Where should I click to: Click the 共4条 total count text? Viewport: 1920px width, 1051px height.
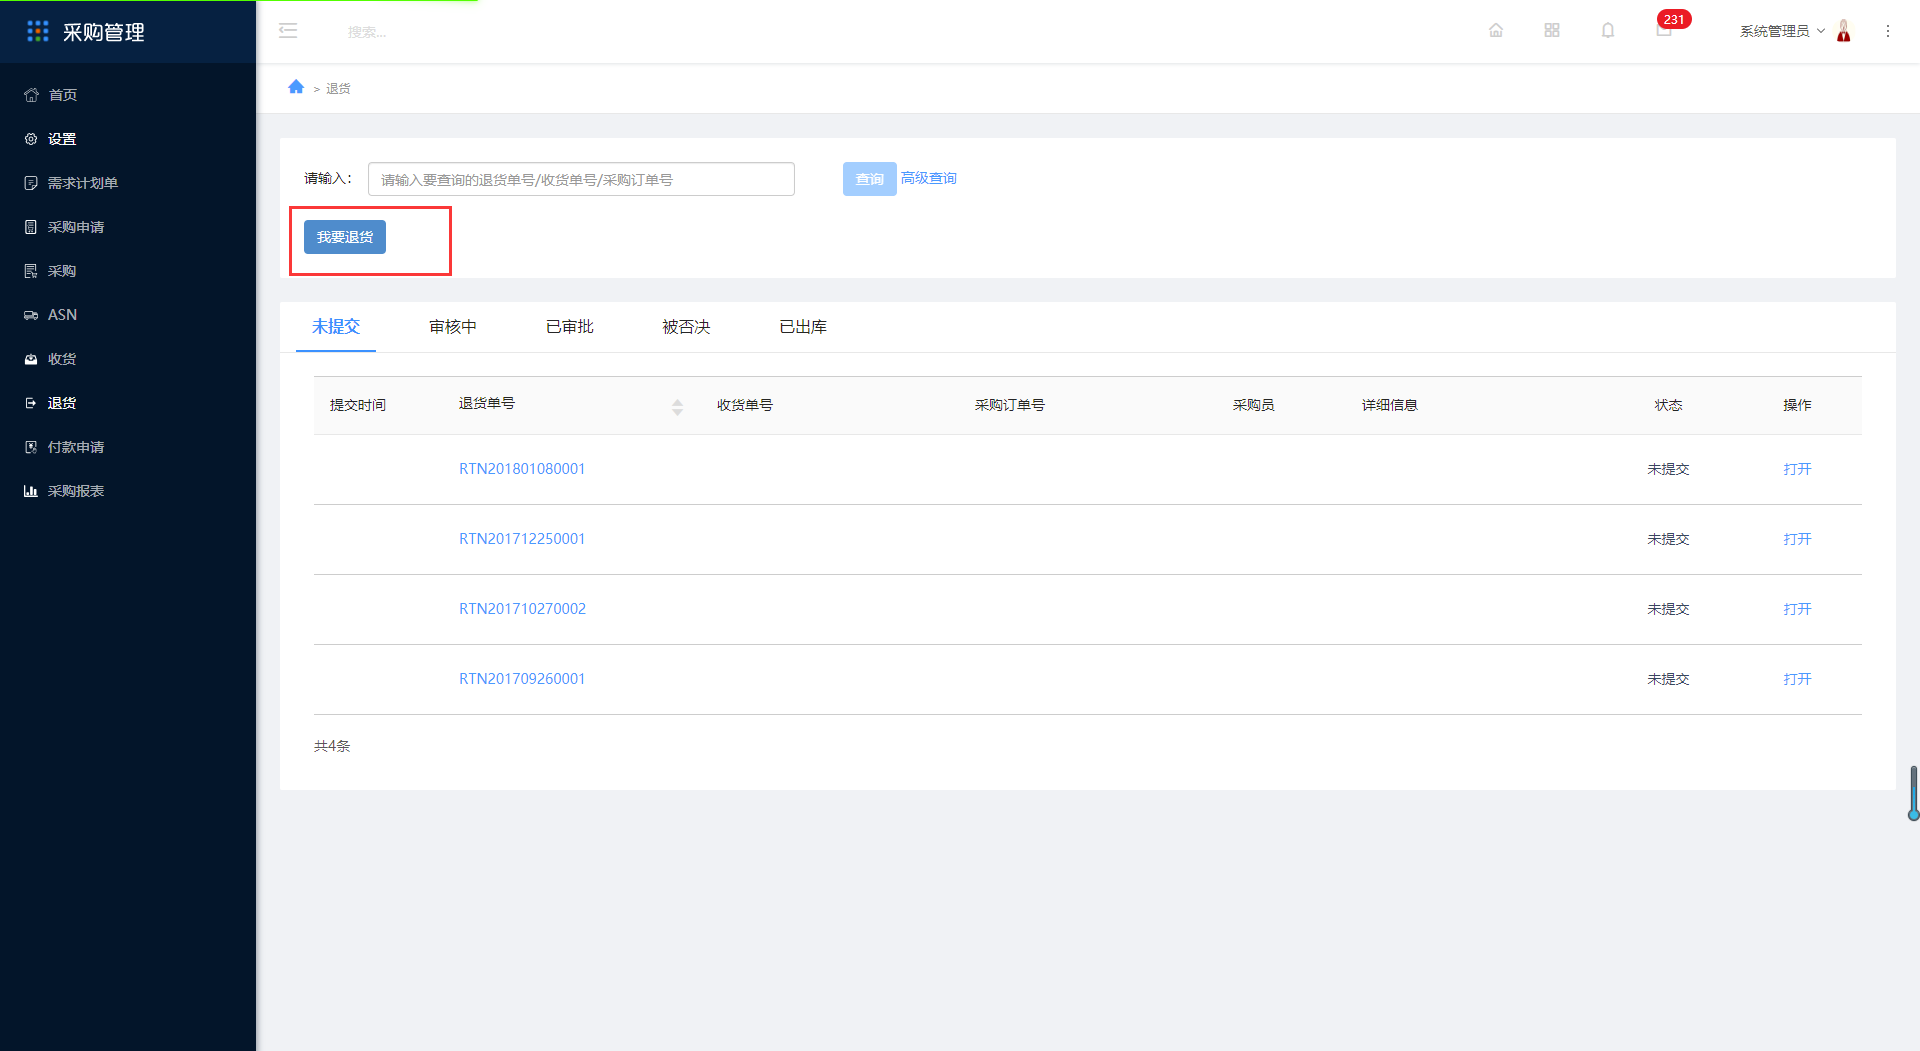(332, 746)
